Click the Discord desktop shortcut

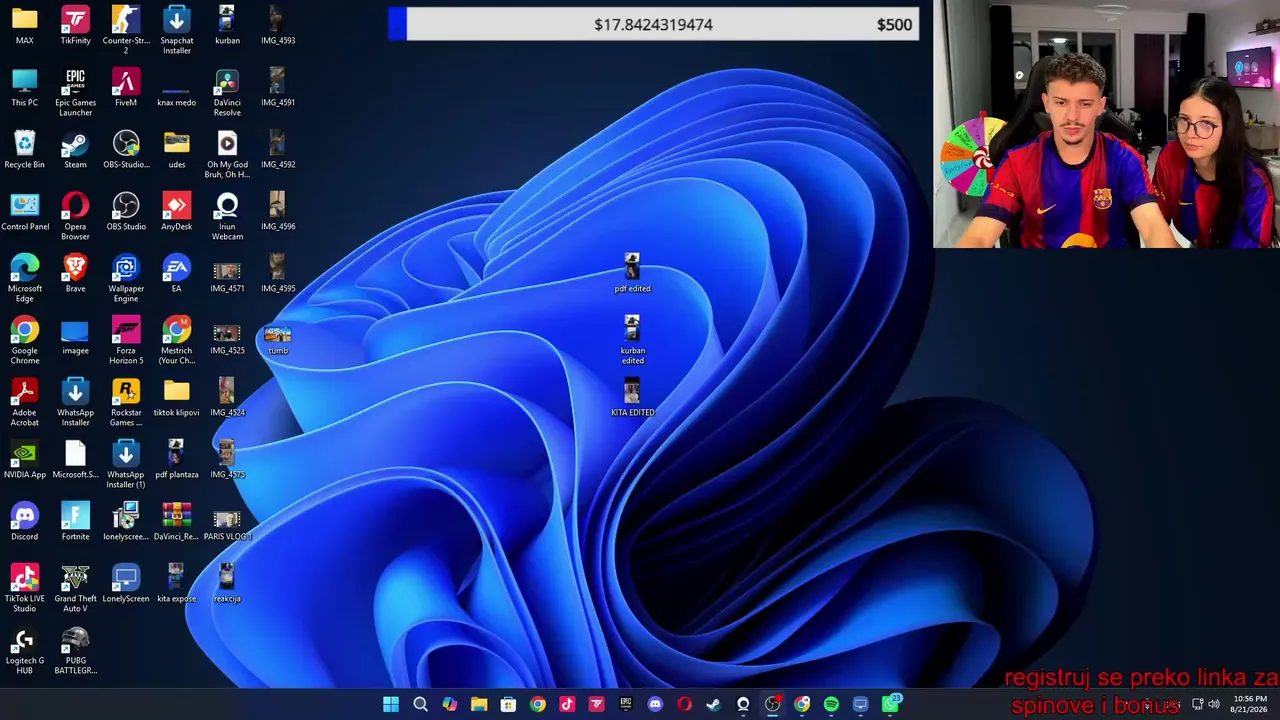pyautogui.click(x=25, y=522)
